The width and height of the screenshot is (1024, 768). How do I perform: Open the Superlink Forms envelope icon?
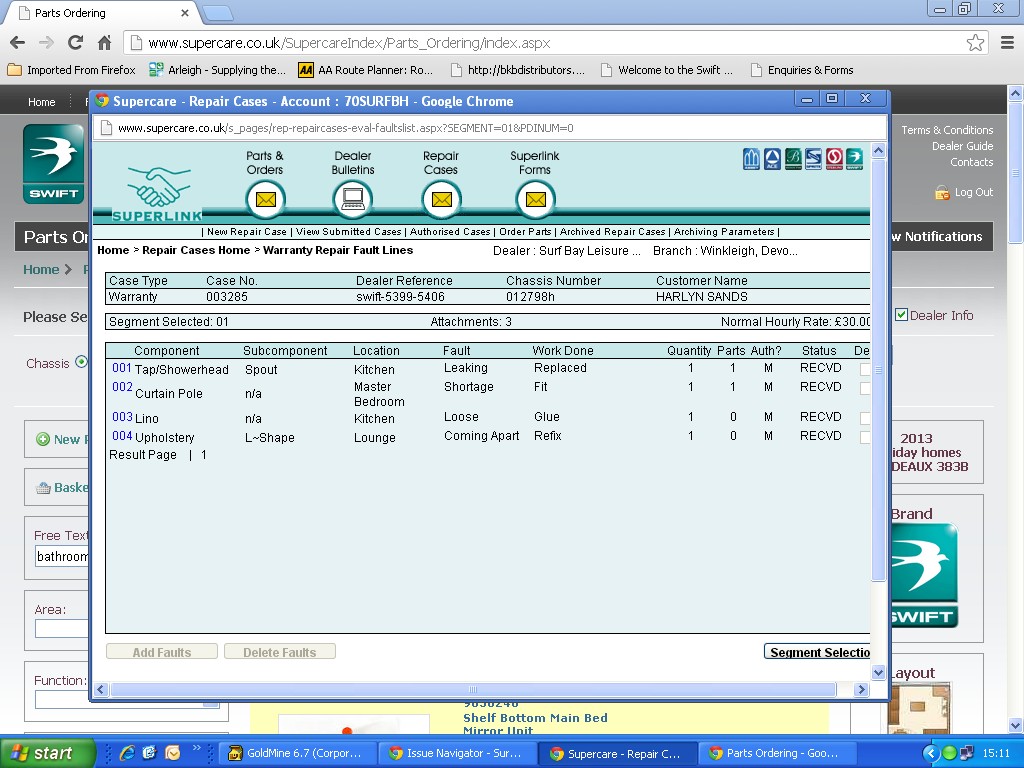(x=535, y=199)
